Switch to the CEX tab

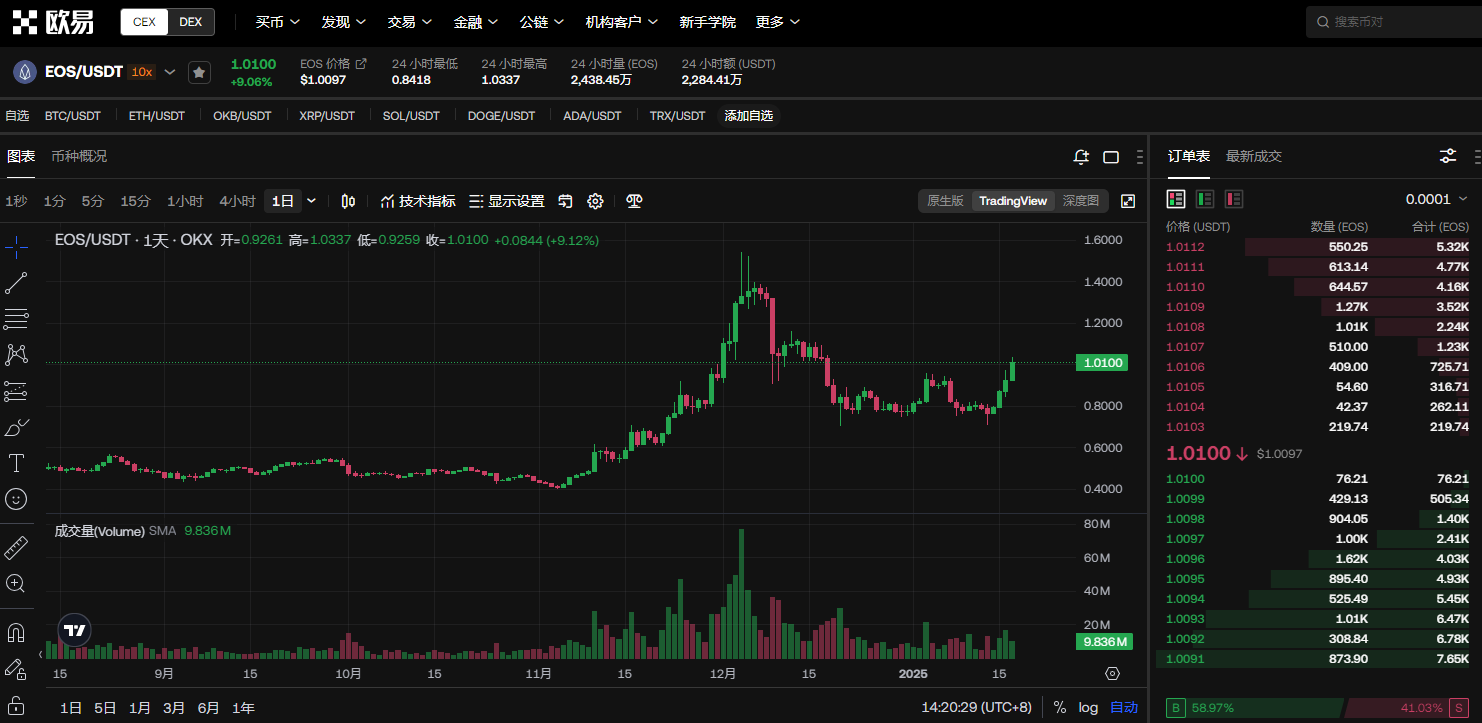144,22
